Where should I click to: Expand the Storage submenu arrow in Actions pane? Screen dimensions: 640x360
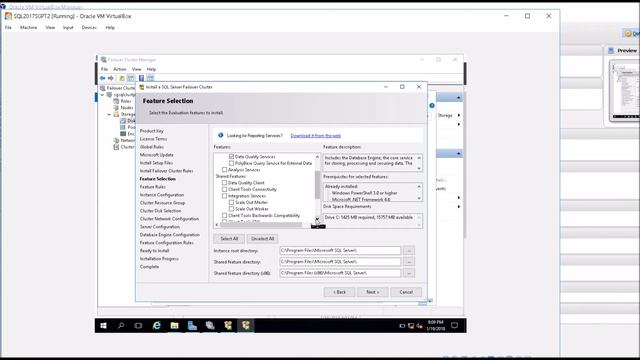click(x=459, y=115)
